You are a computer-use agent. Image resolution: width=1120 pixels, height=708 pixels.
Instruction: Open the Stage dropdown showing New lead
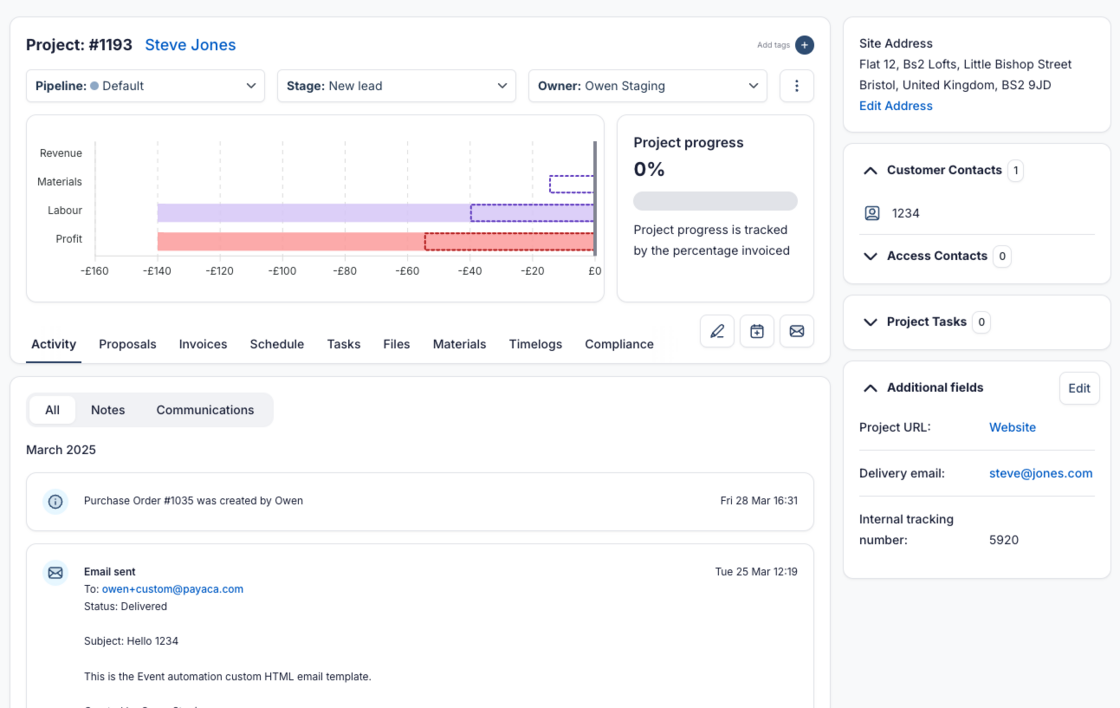click(396, 86)
